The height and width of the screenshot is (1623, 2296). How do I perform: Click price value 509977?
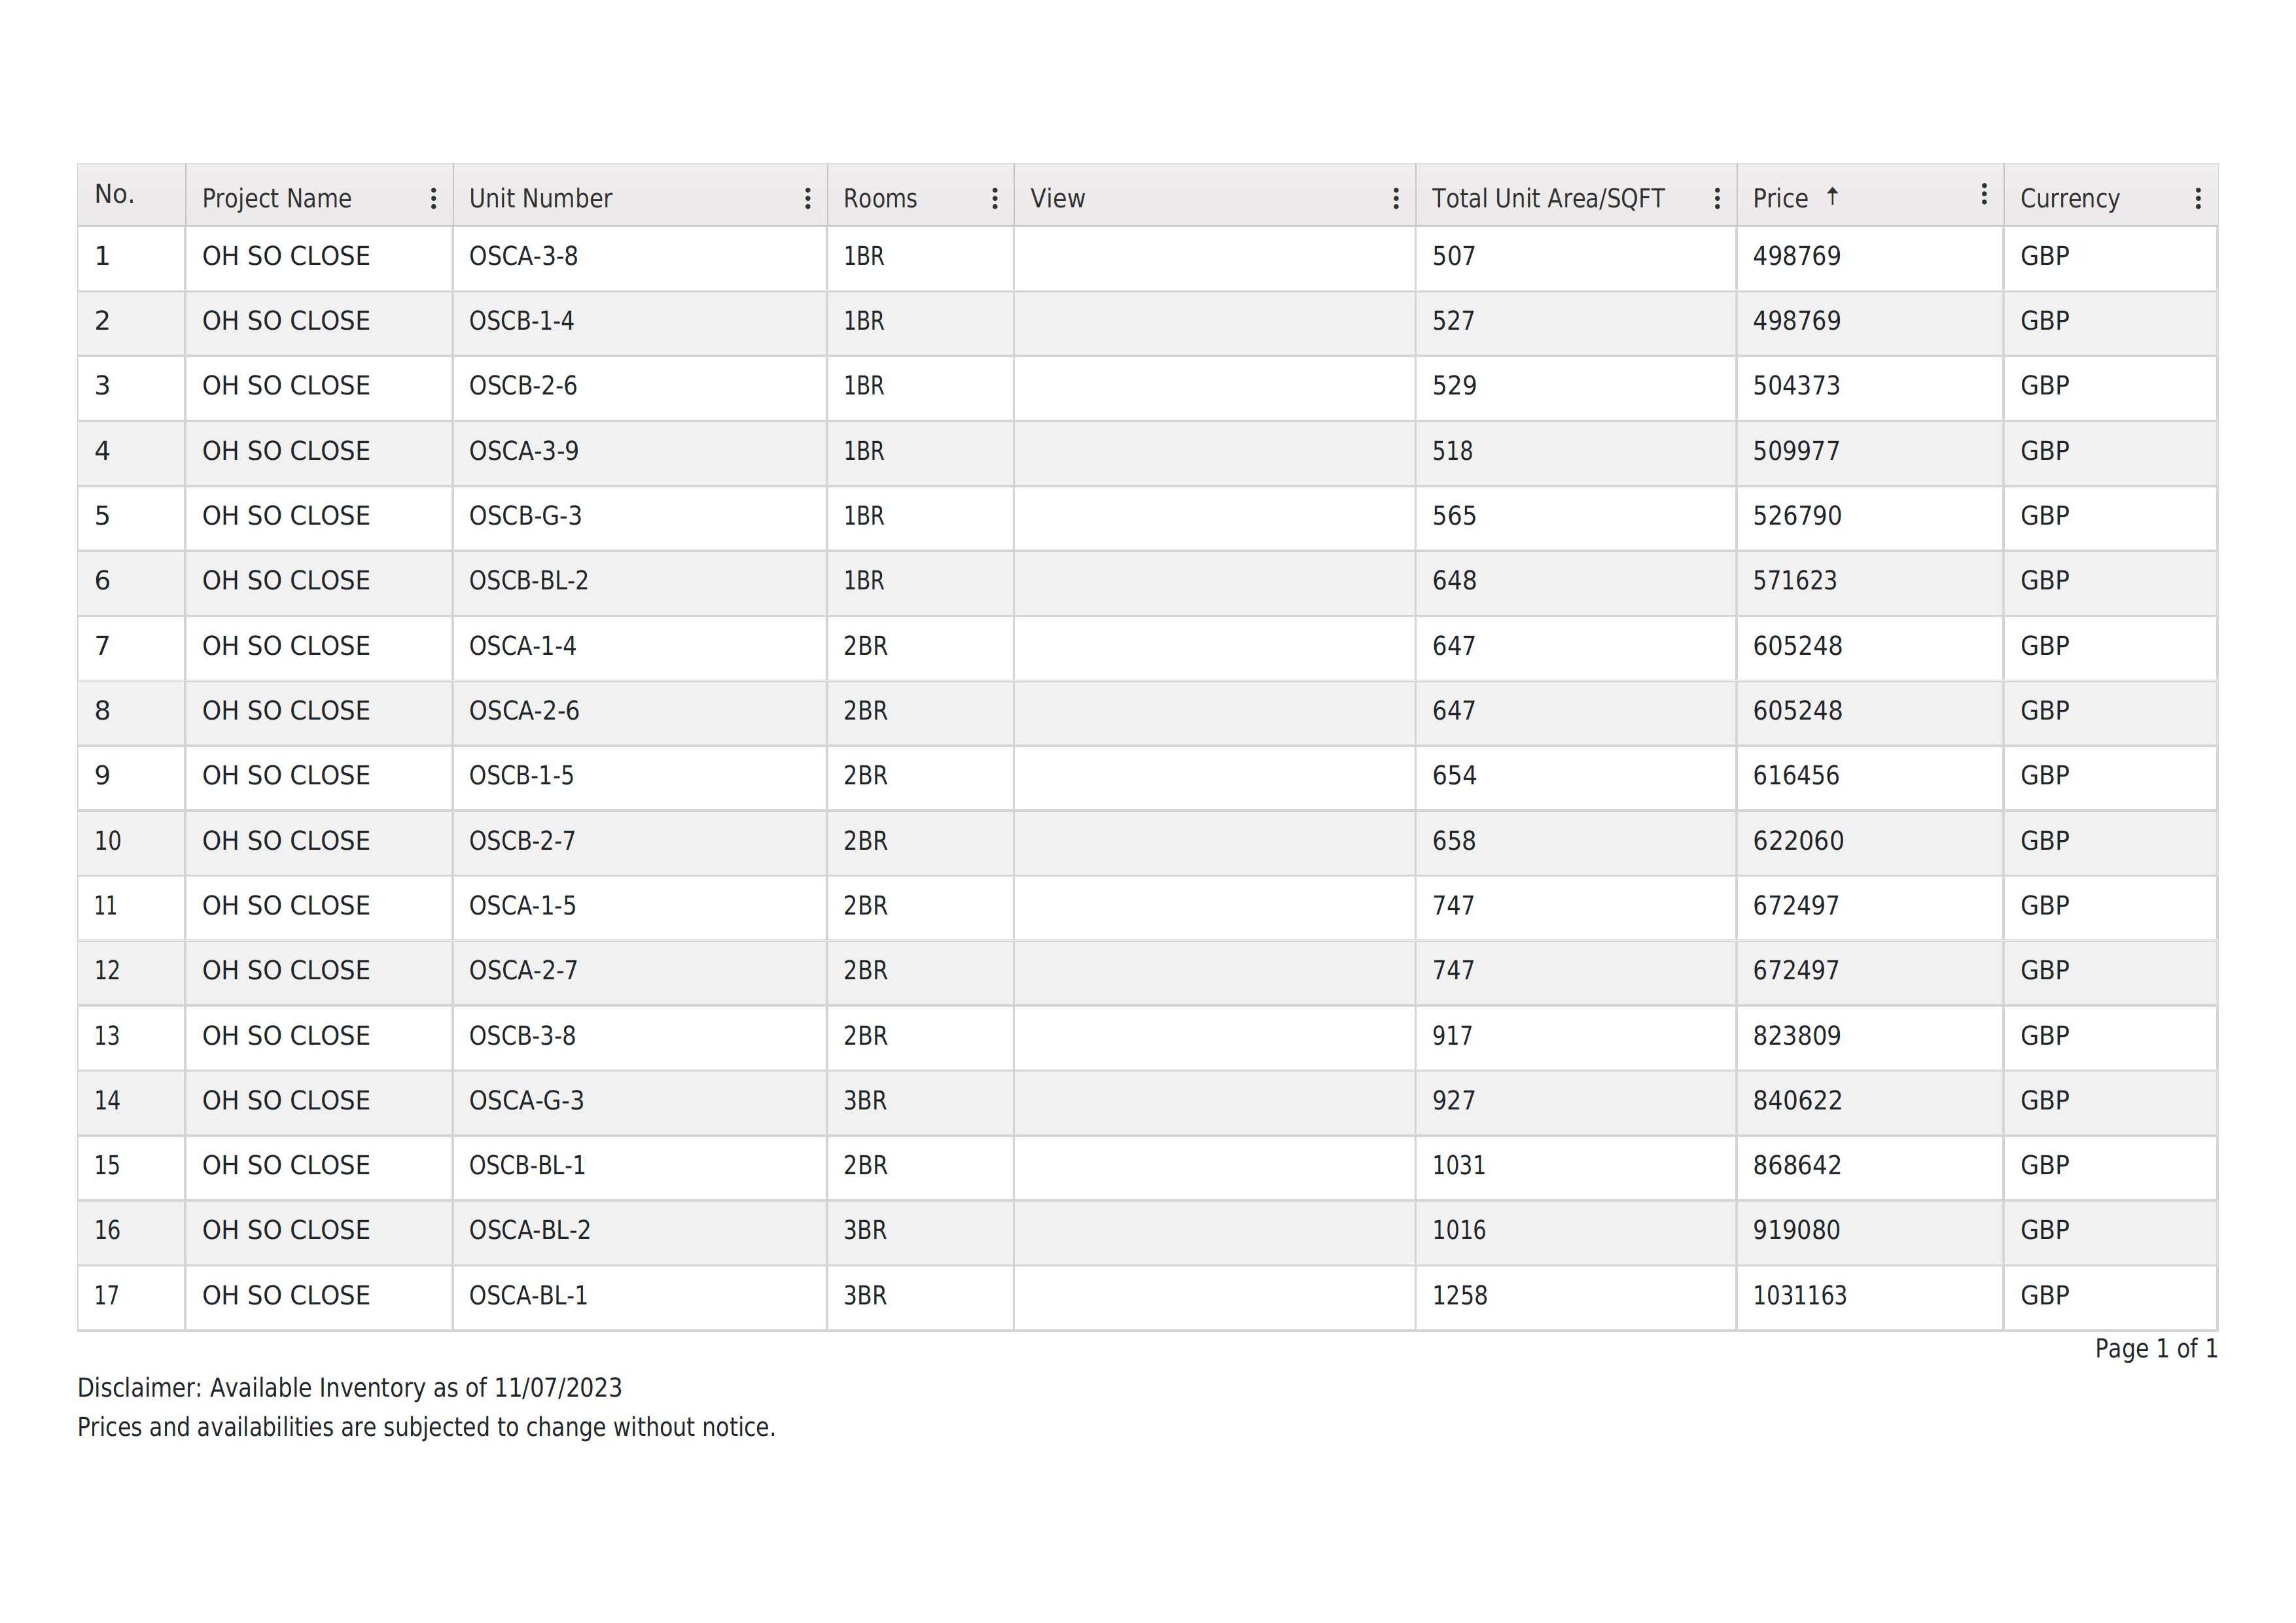click(x=1796, y=451)
